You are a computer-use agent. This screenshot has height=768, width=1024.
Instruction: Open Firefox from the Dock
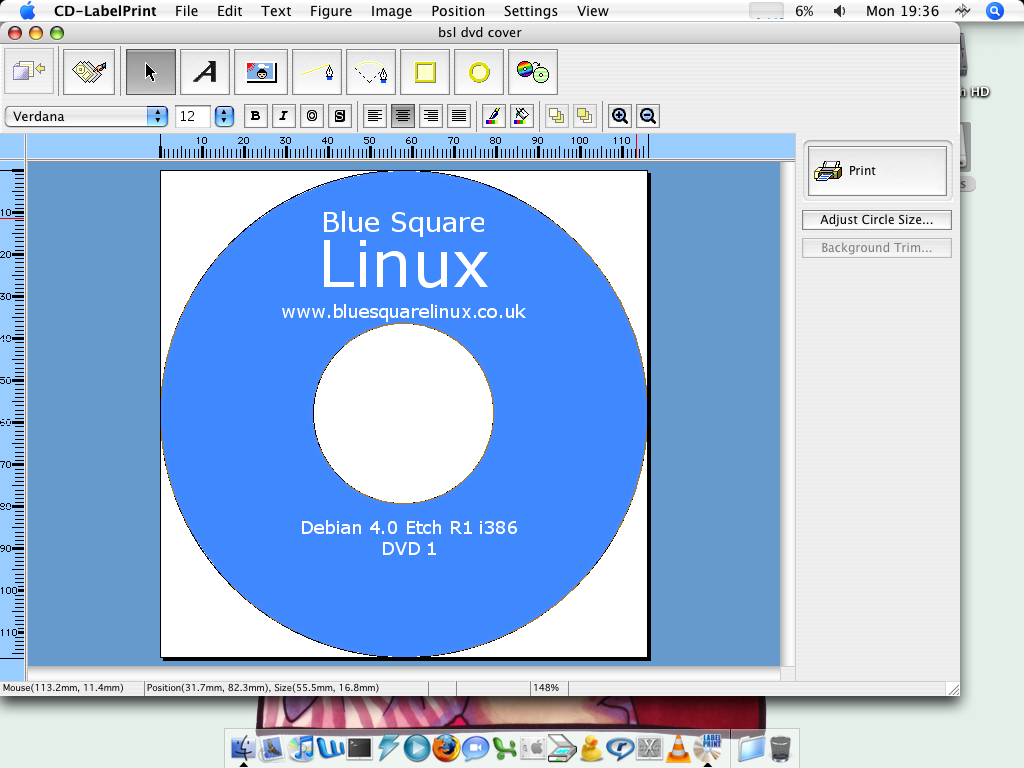pos(446,747)
